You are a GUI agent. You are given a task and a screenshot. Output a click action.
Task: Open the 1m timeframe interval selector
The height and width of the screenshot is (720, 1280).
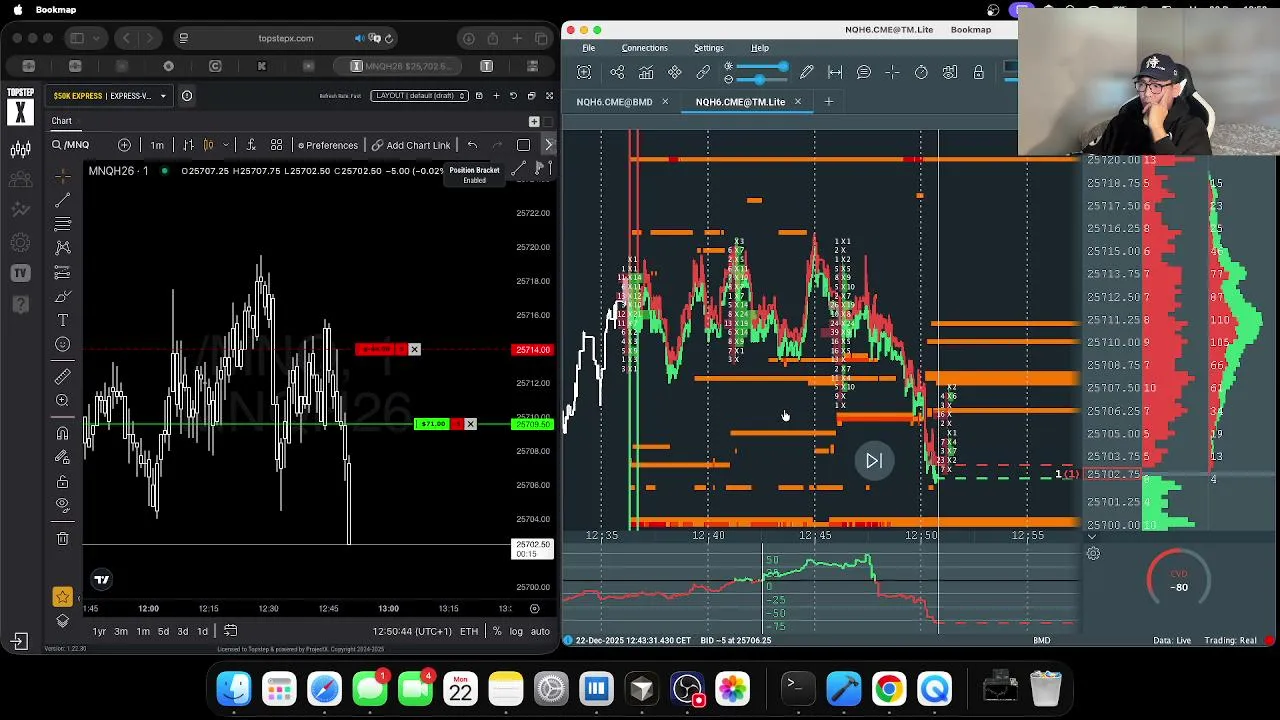coord(157,145)
